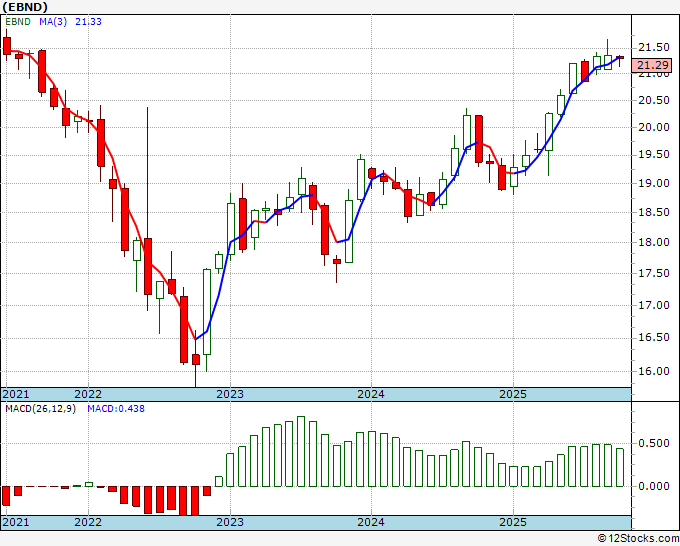Click the highlighted 21.29 current price tag
The width and height of the screenshot is (680, 546).
click(x=652, y=65)
